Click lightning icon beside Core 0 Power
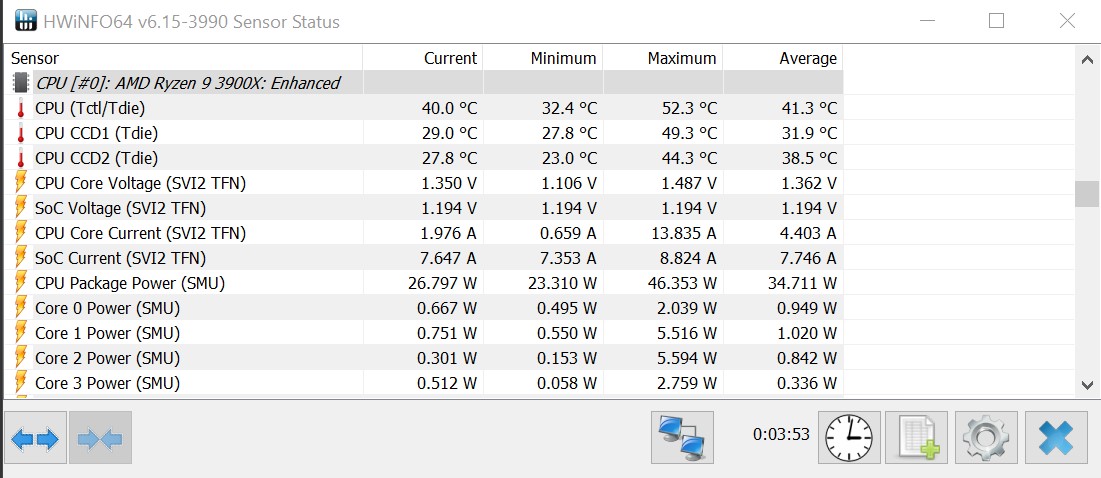This screenshot has height=478, width=1101. (21, 308)
